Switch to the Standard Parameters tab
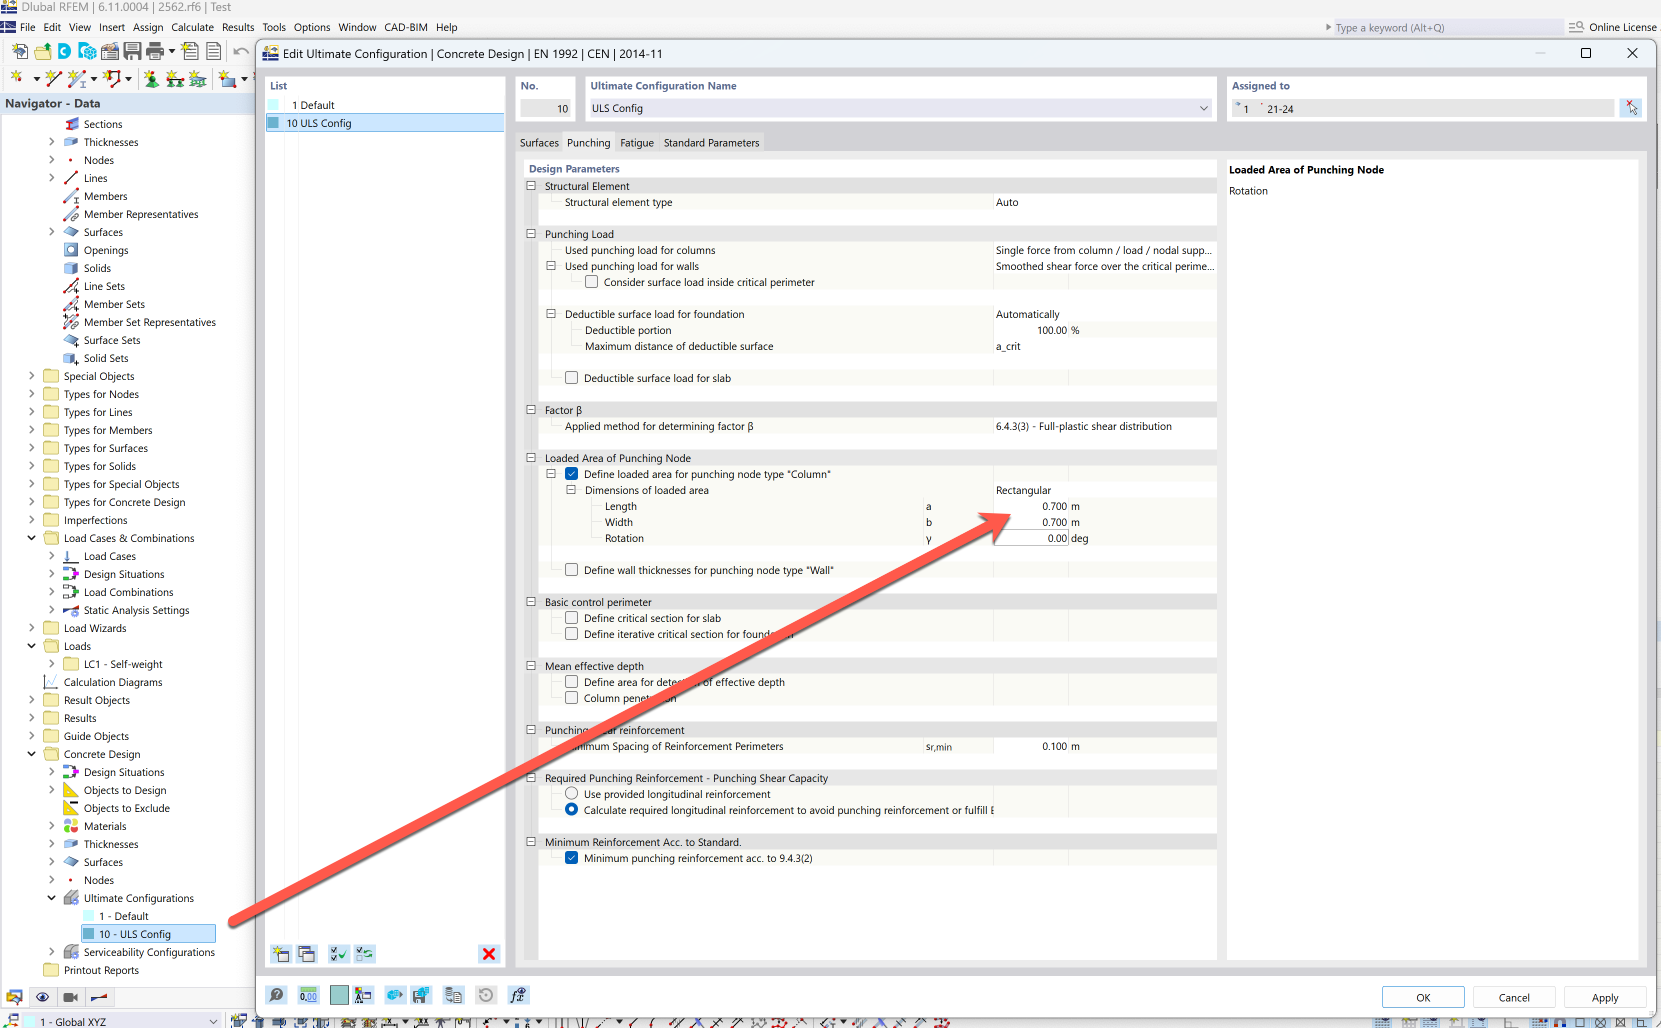The width and height of the screenshot is (1661, 1028). tap(711, 143)
